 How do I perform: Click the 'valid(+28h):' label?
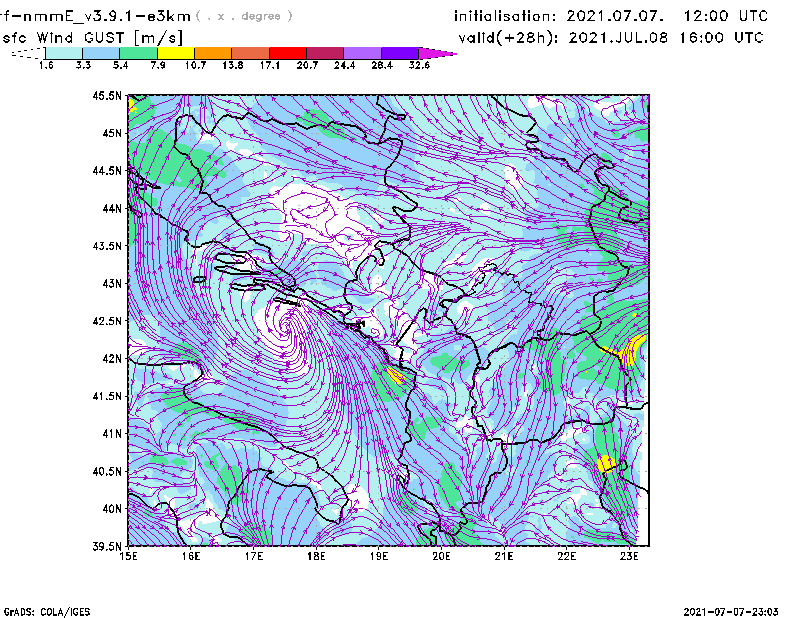pos(508,38)
